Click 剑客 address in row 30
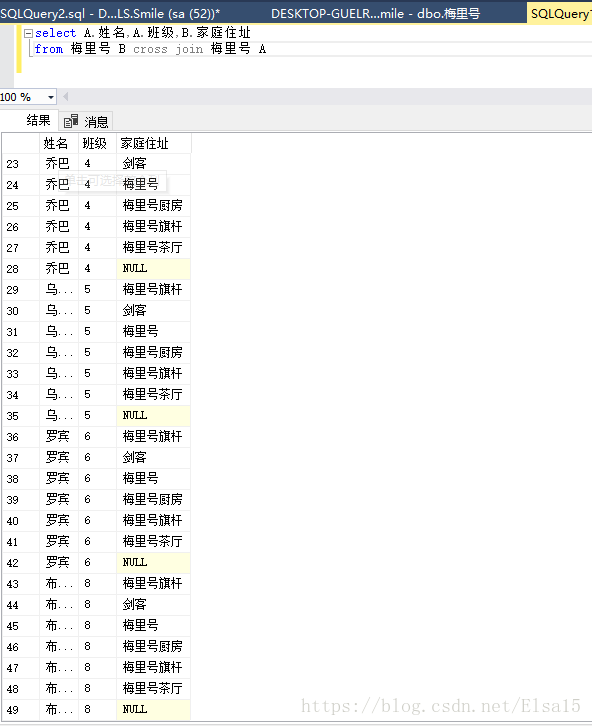The height and width of the screenshot is (726, 592). tap(154, 311)
